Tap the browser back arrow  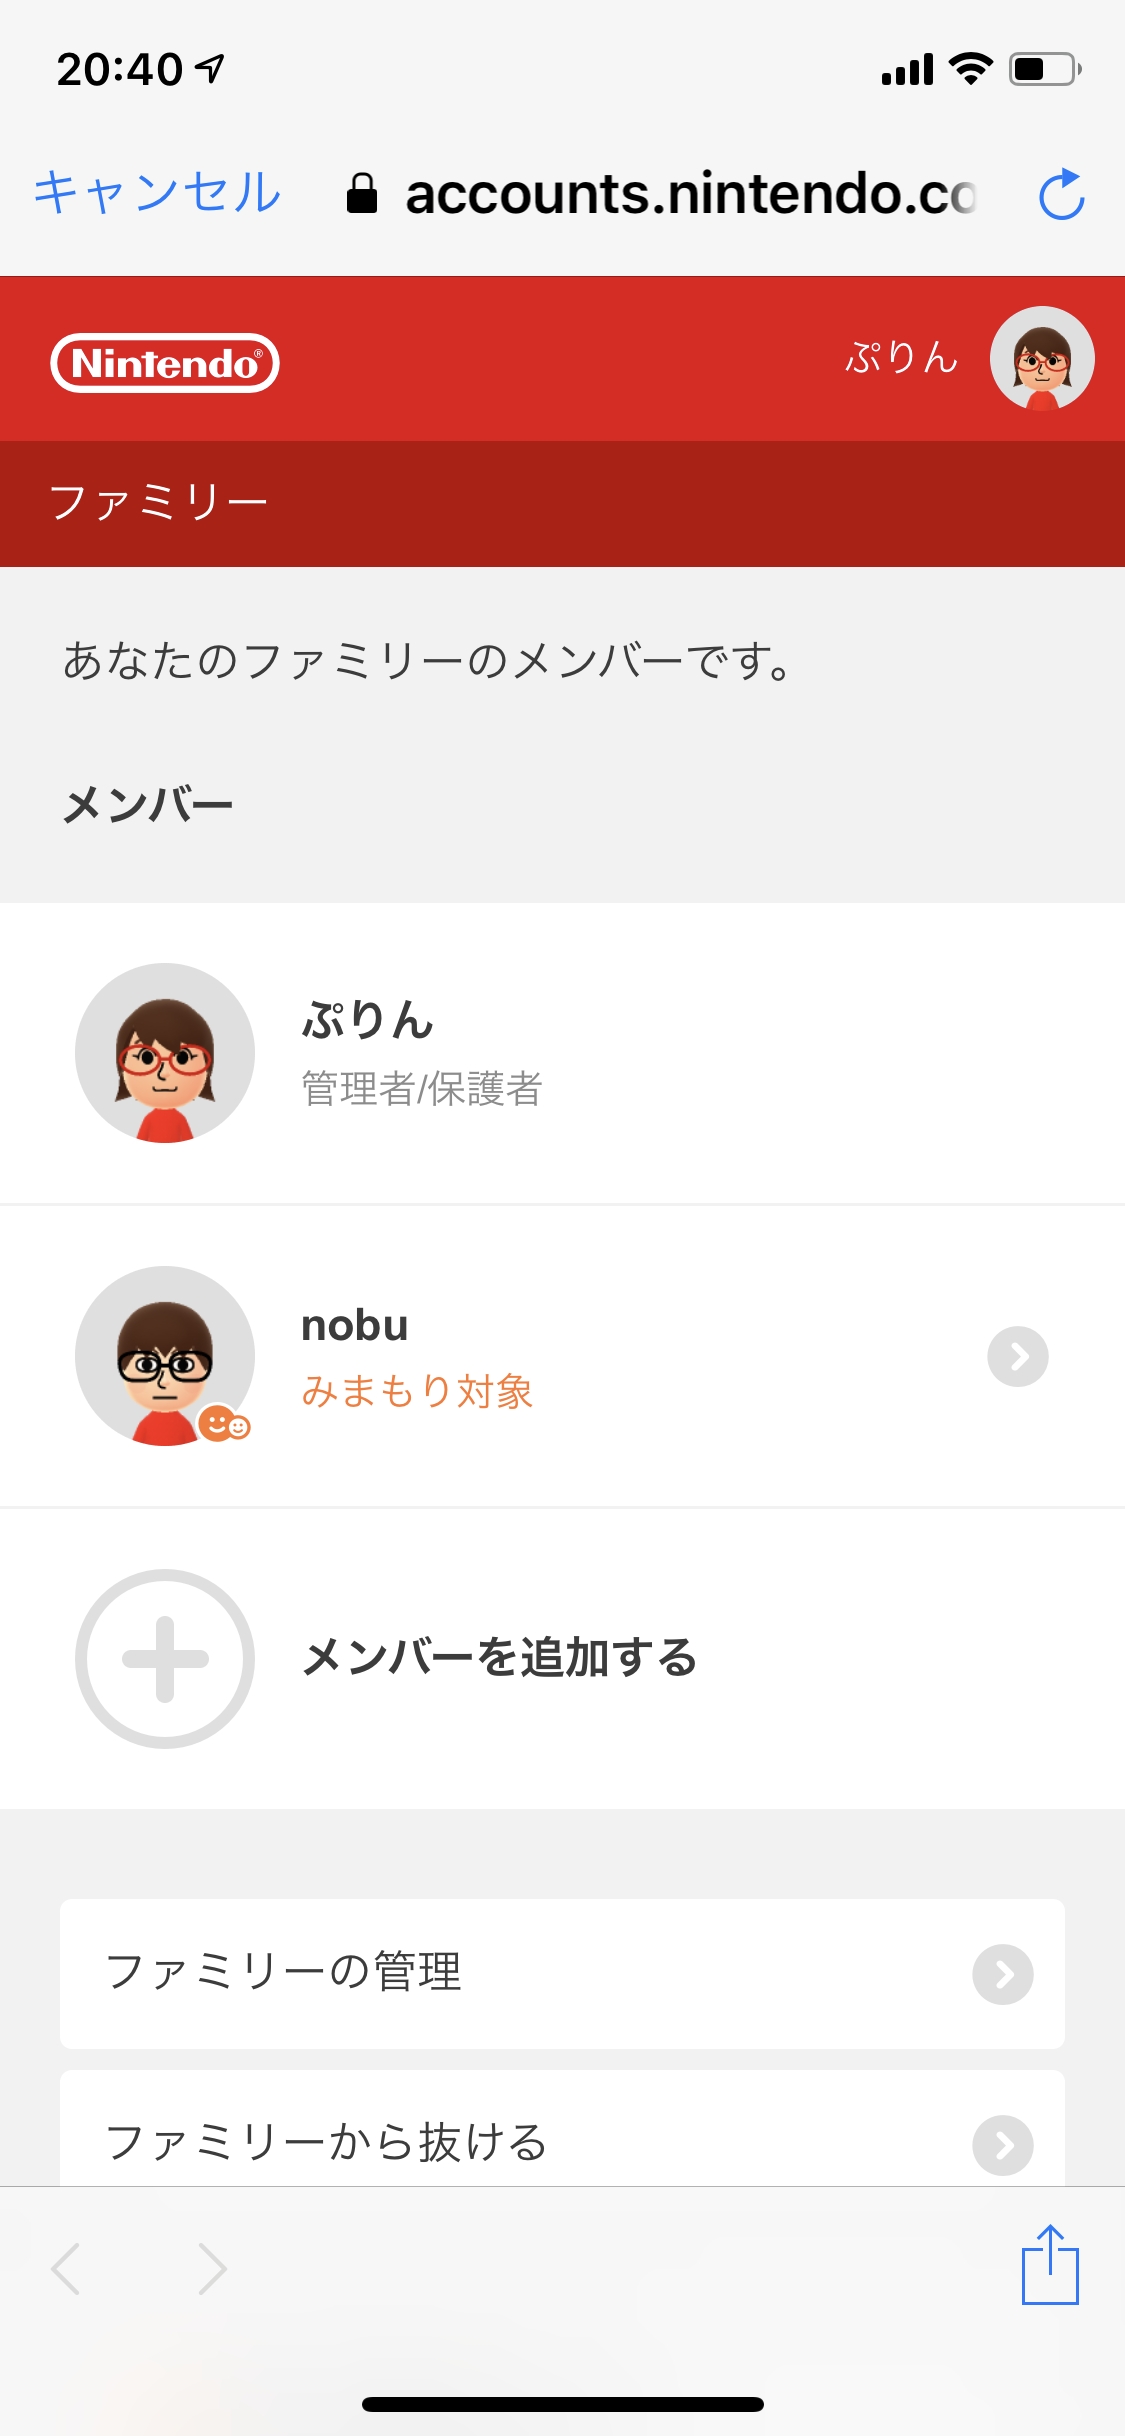tap(66, 2268)
